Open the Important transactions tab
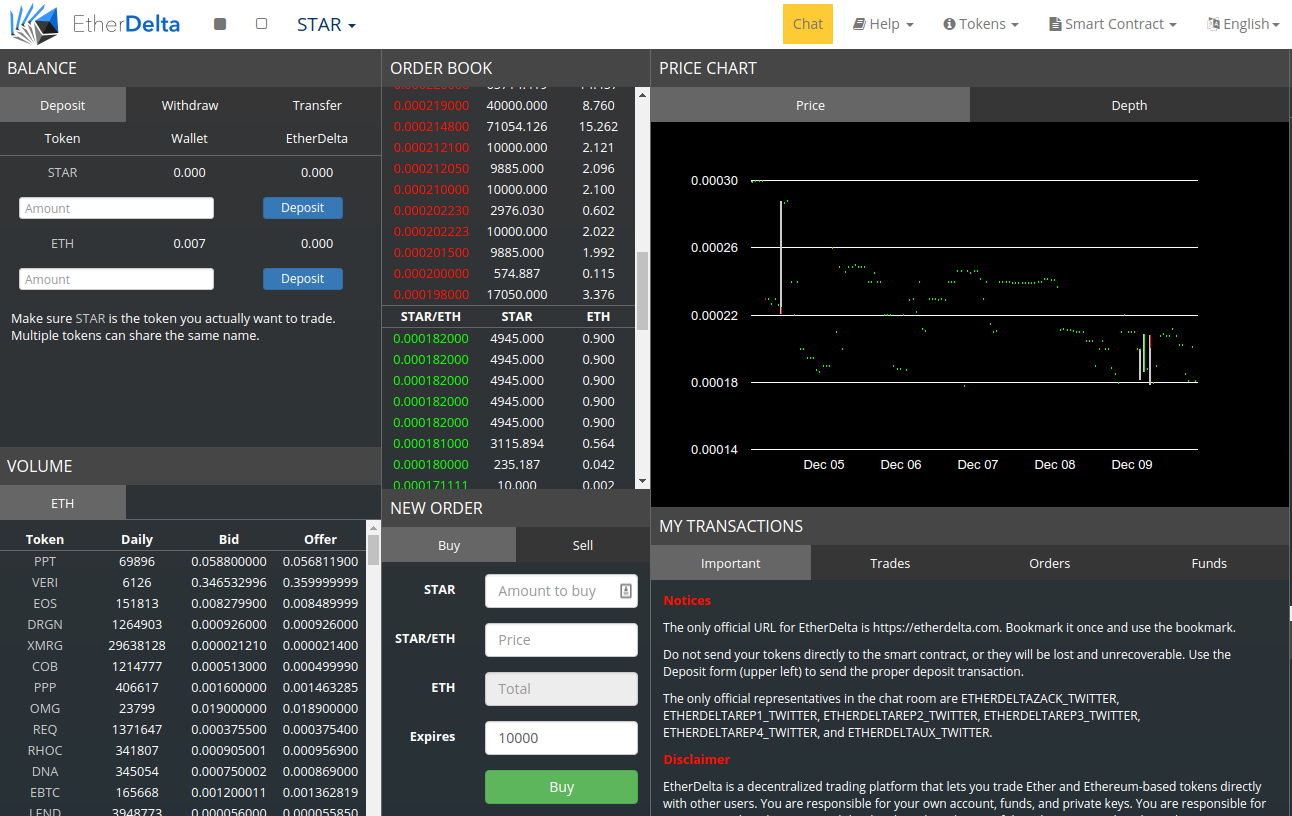The height and width of the screenshot is (816, 1292). tap(731, 563)
